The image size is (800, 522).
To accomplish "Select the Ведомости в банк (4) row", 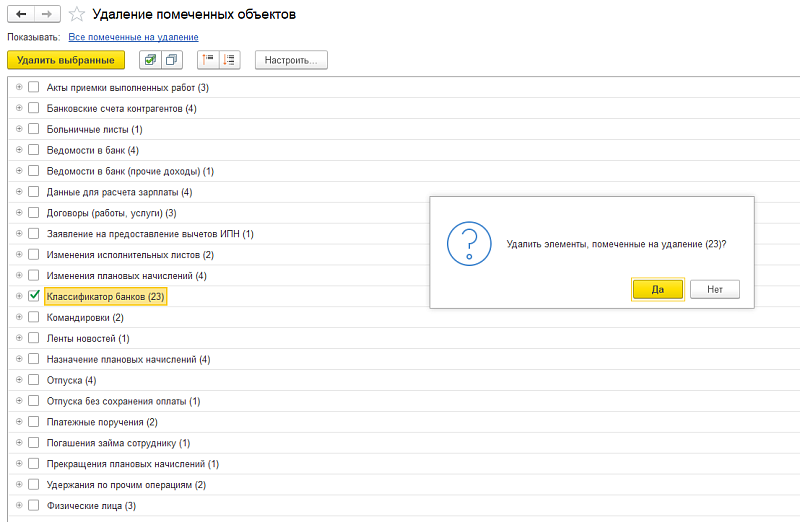I will click(x=92, y=150).
